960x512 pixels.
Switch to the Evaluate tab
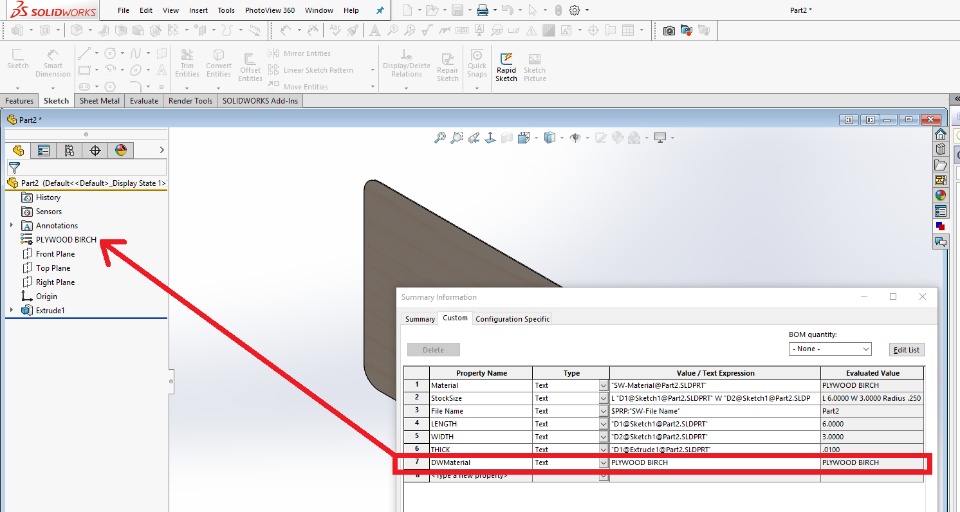tap(144, 101)
